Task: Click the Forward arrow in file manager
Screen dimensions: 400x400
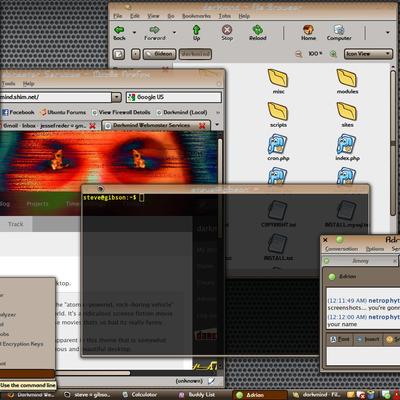Action: (155, 33)
